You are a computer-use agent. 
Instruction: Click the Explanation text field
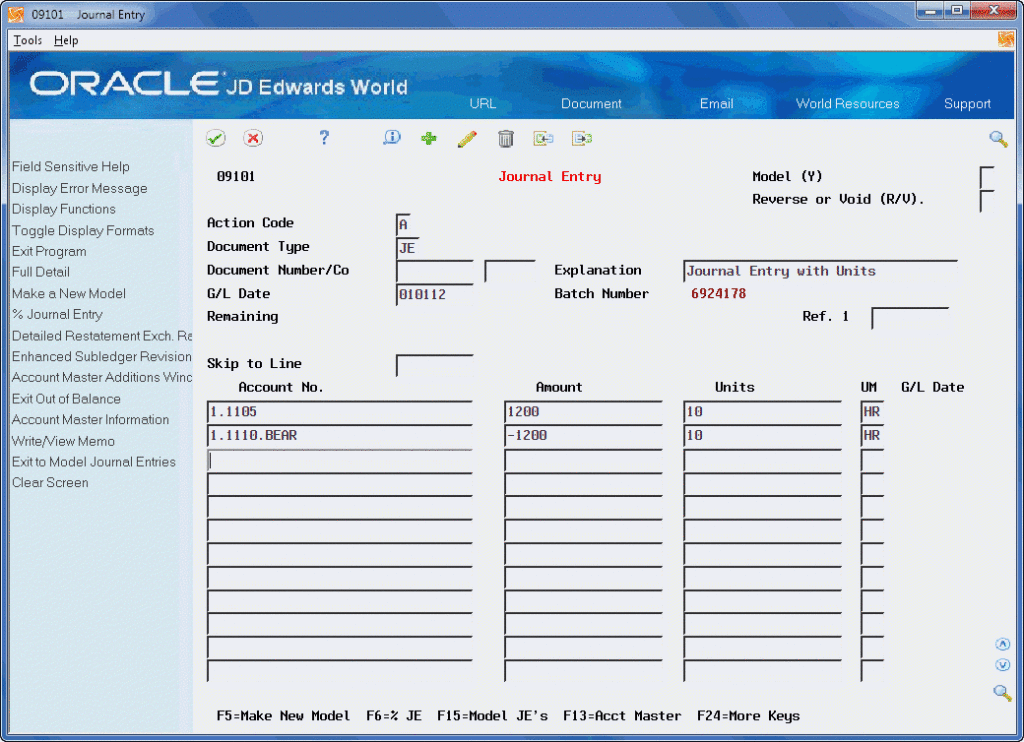pyautogui.click(x=820, y=271)
